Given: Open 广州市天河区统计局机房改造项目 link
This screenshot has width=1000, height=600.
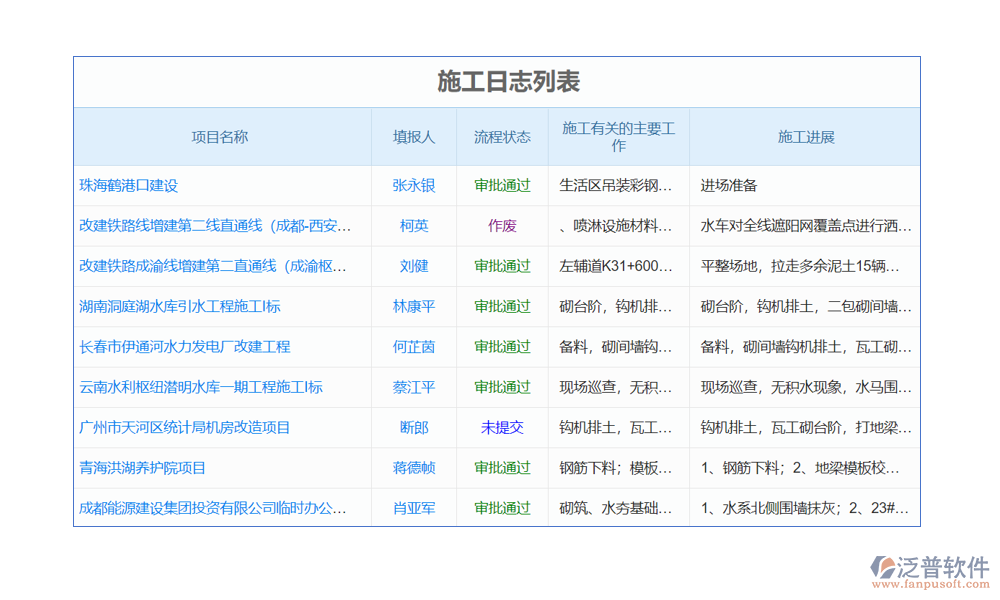Looking at the screenshot, I should pos(185,427).
